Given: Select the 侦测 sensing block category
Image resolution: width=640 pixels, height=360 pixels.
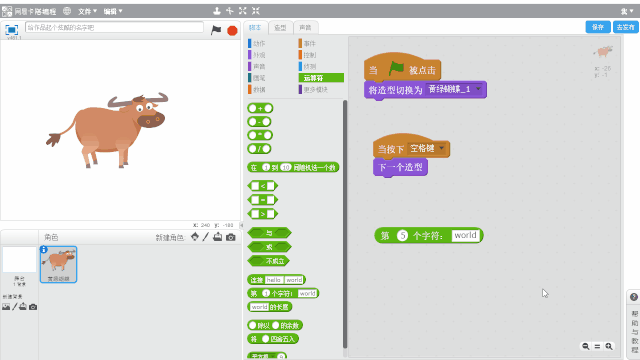Looking at the screenshot, I should point(309,66).
